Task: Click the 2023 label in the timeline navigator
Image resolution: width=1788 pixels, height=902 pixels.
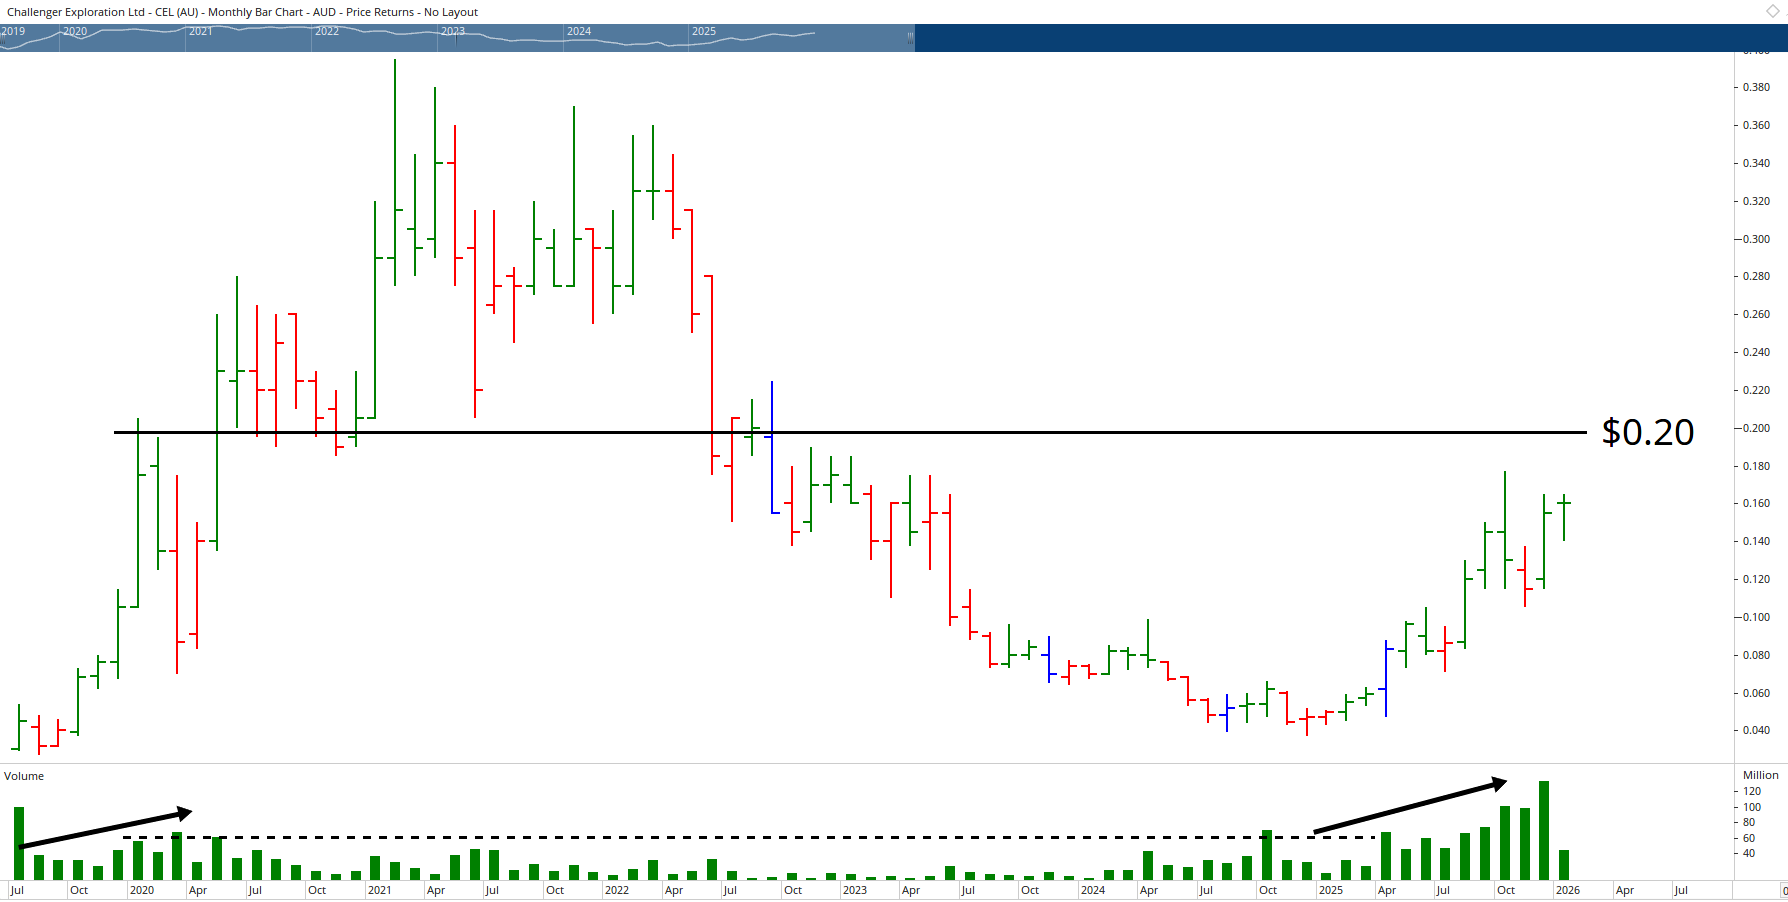Action: (x=453, y=31)
